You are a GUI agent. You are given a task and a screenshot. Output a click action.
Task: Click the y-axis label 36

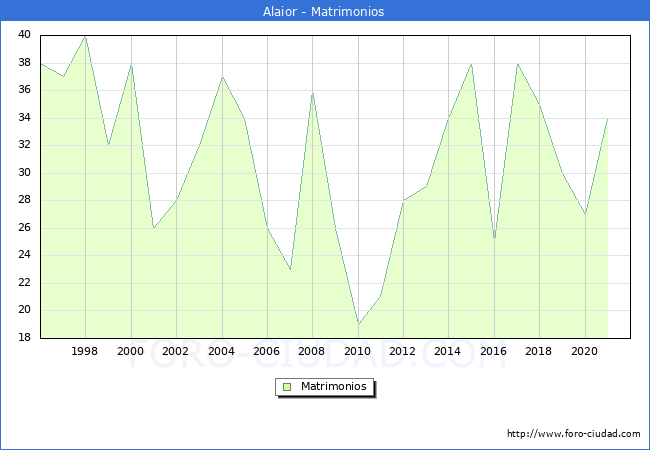pyautogui.click(x=24, y=90)
